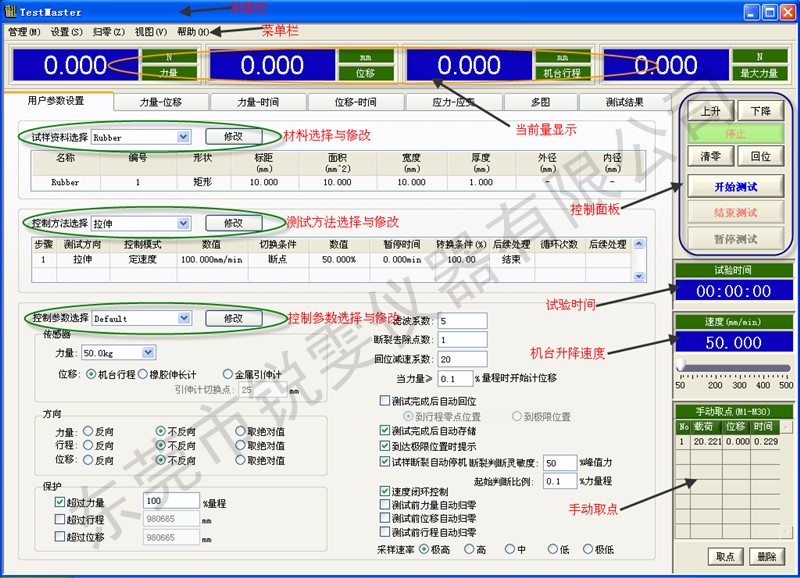800x578 pixels.
Task: Expand the 控制方法选择 拉伸 dropdown
Action: pos(183,223)
